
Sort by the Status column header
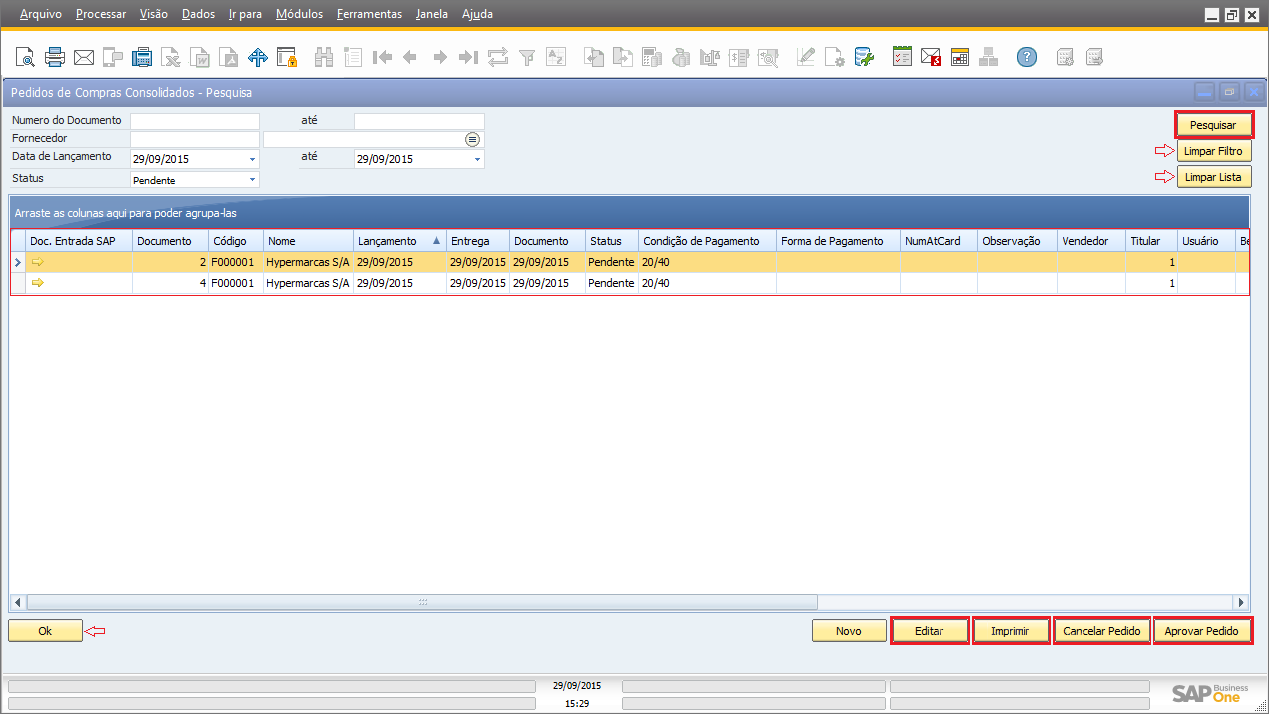[x=612, y=241]
